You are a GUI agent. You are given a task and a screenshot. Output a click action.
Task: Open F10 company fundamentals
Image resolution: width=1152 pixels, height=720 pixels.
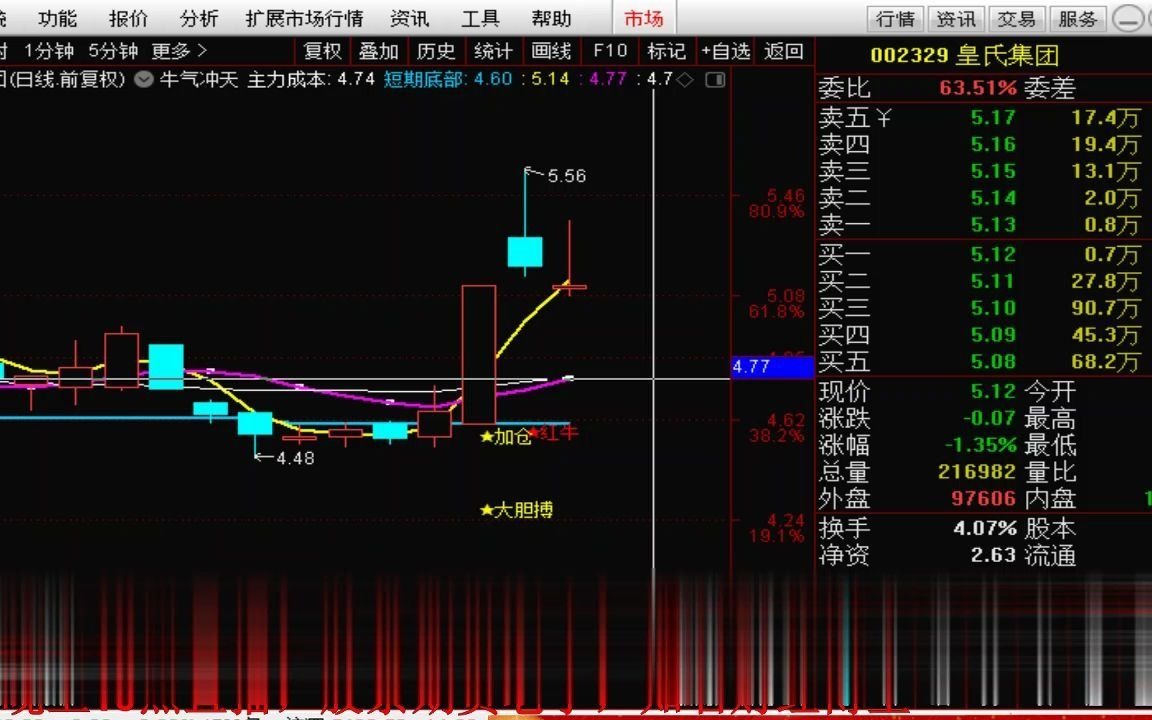pos(609,52)
